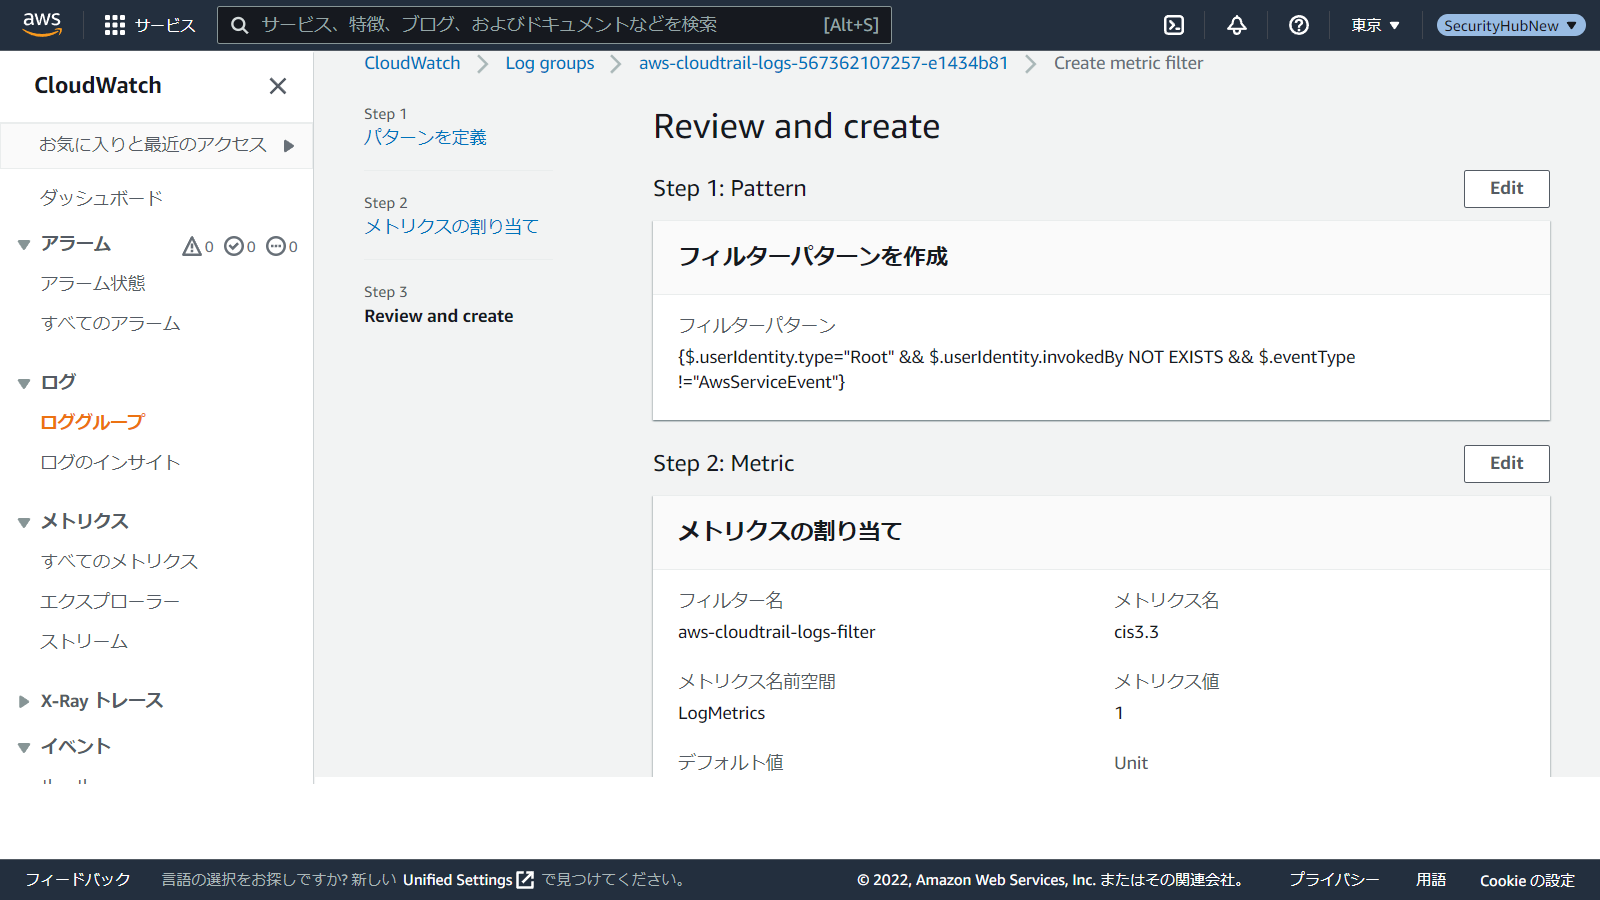1600x900 pixels.
Task: Collapse the Metrics sidebar section
Action: tap(24, 522)
